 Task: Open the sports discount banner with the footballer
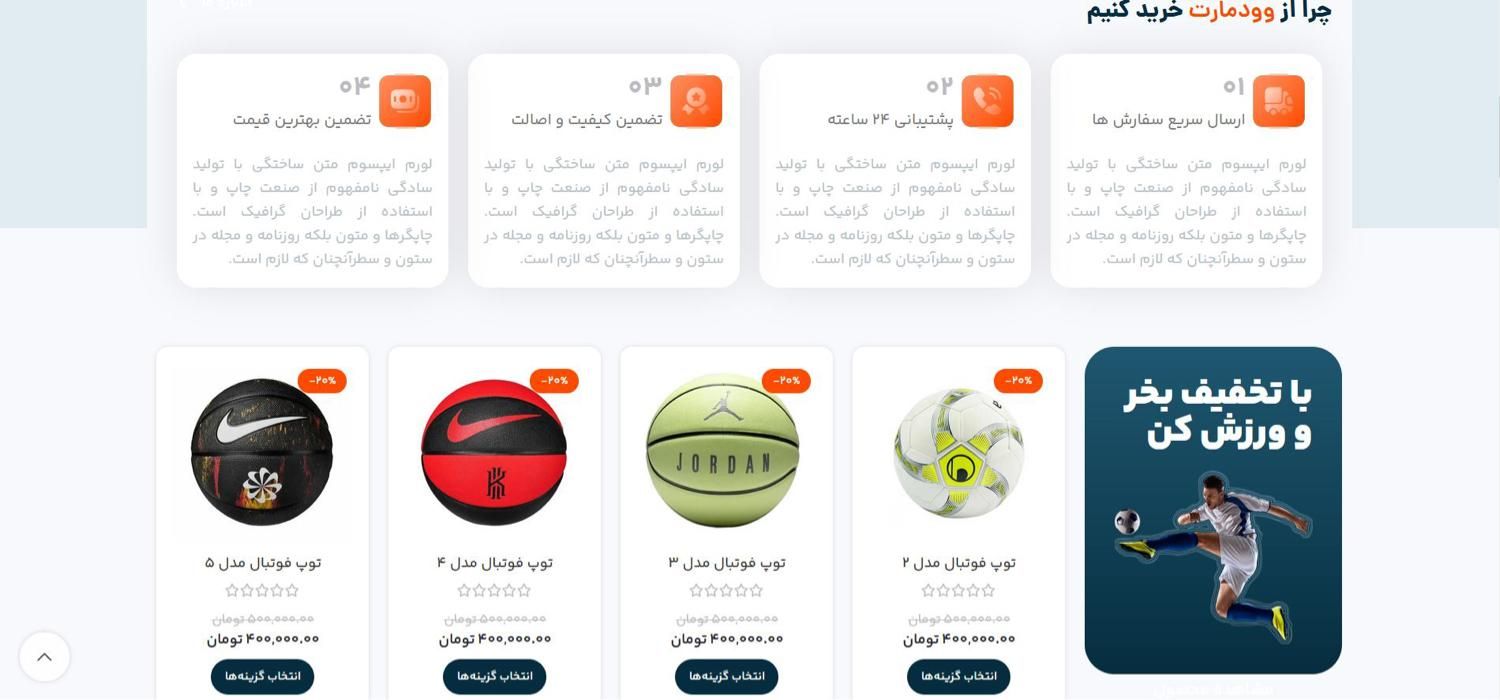(x=1213, y=510)
